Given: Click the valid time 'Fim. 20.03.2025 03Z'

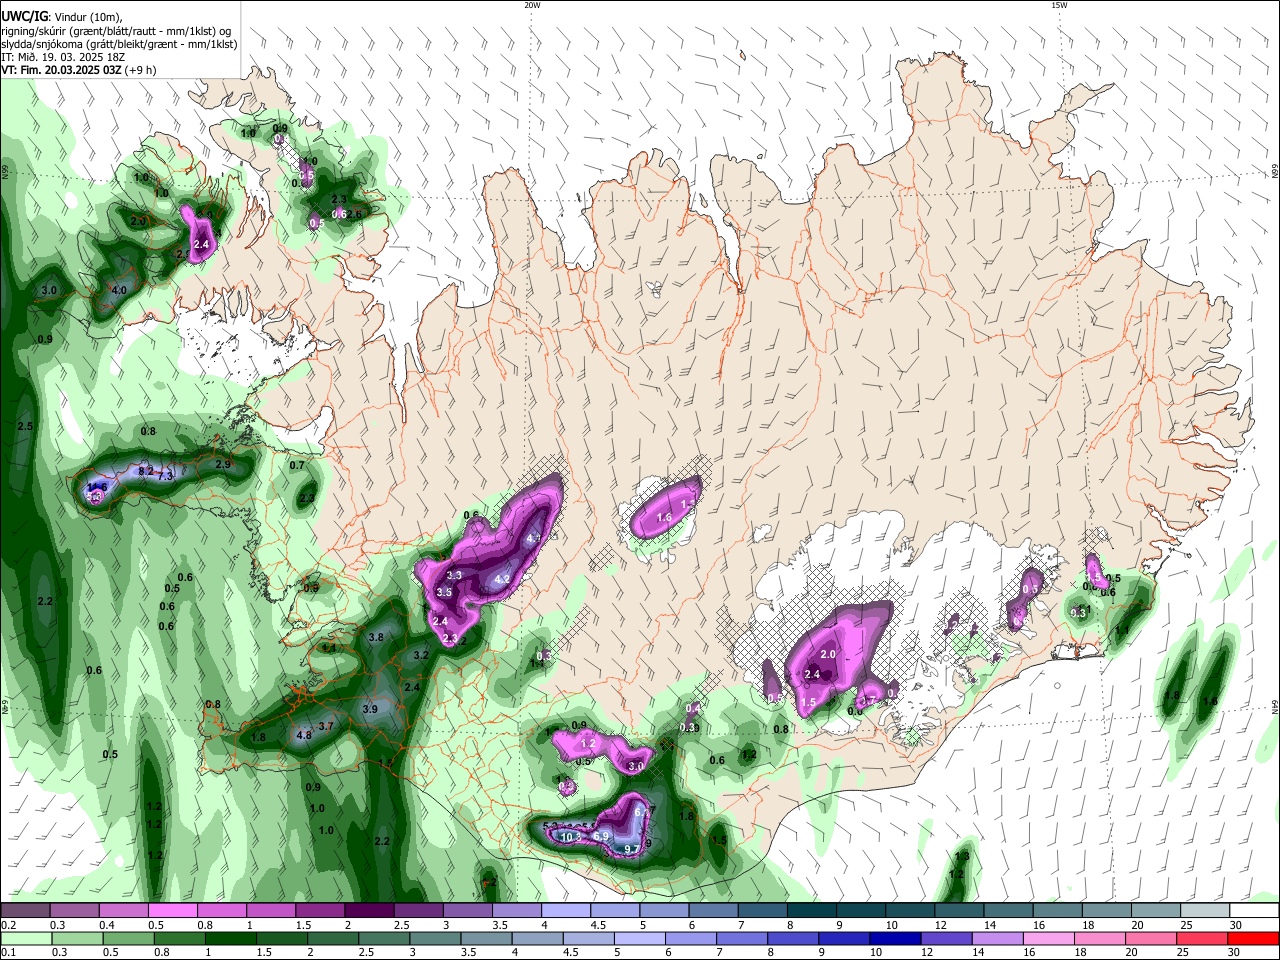Looking at the screenshot, I should (x=69, y=71).
